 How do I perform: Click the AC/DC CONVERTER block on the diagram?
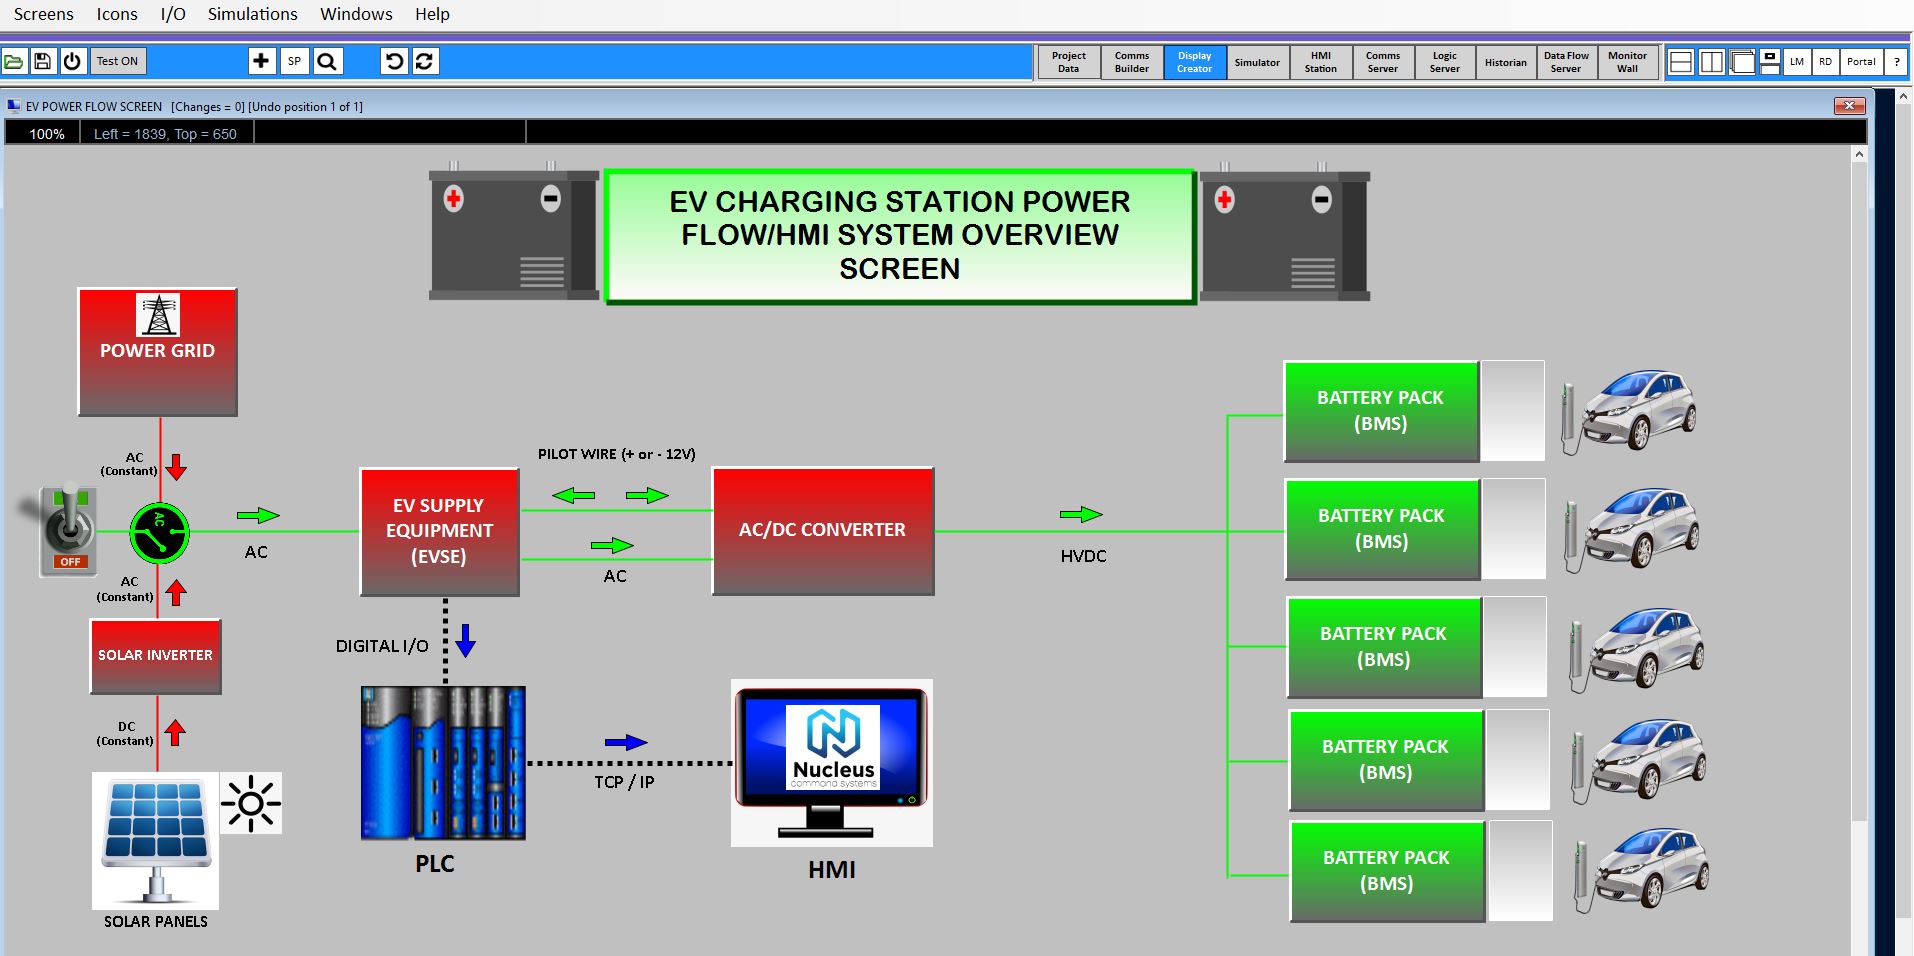coord(822,530)
